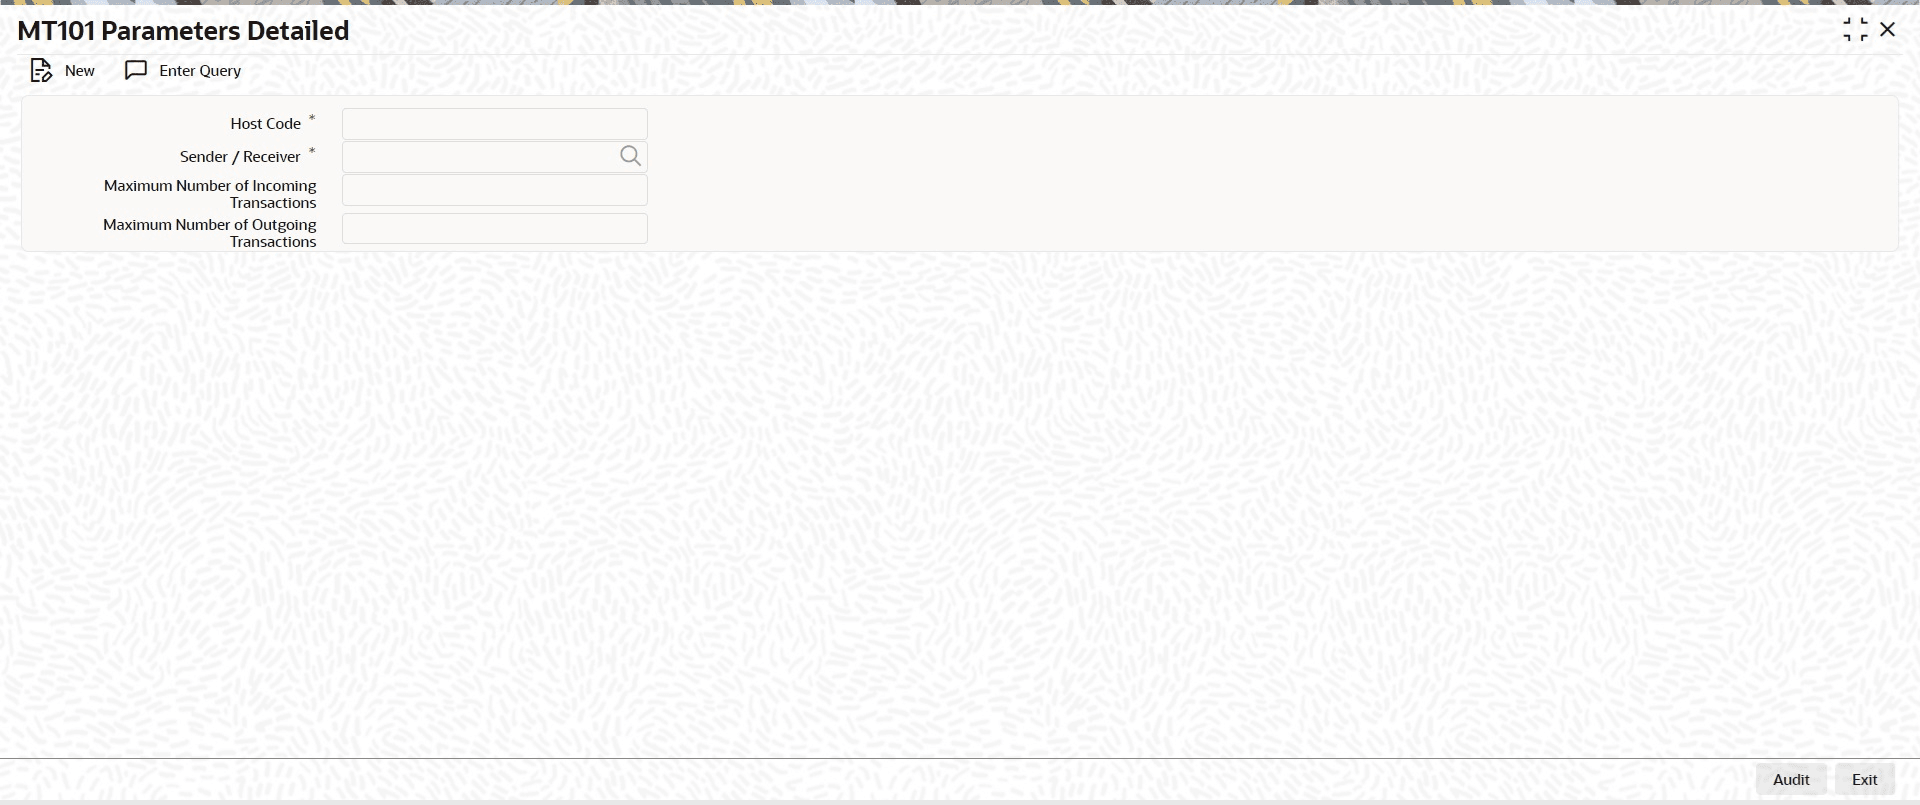Click the Sender / Receiver label

[x=240, y=157]
